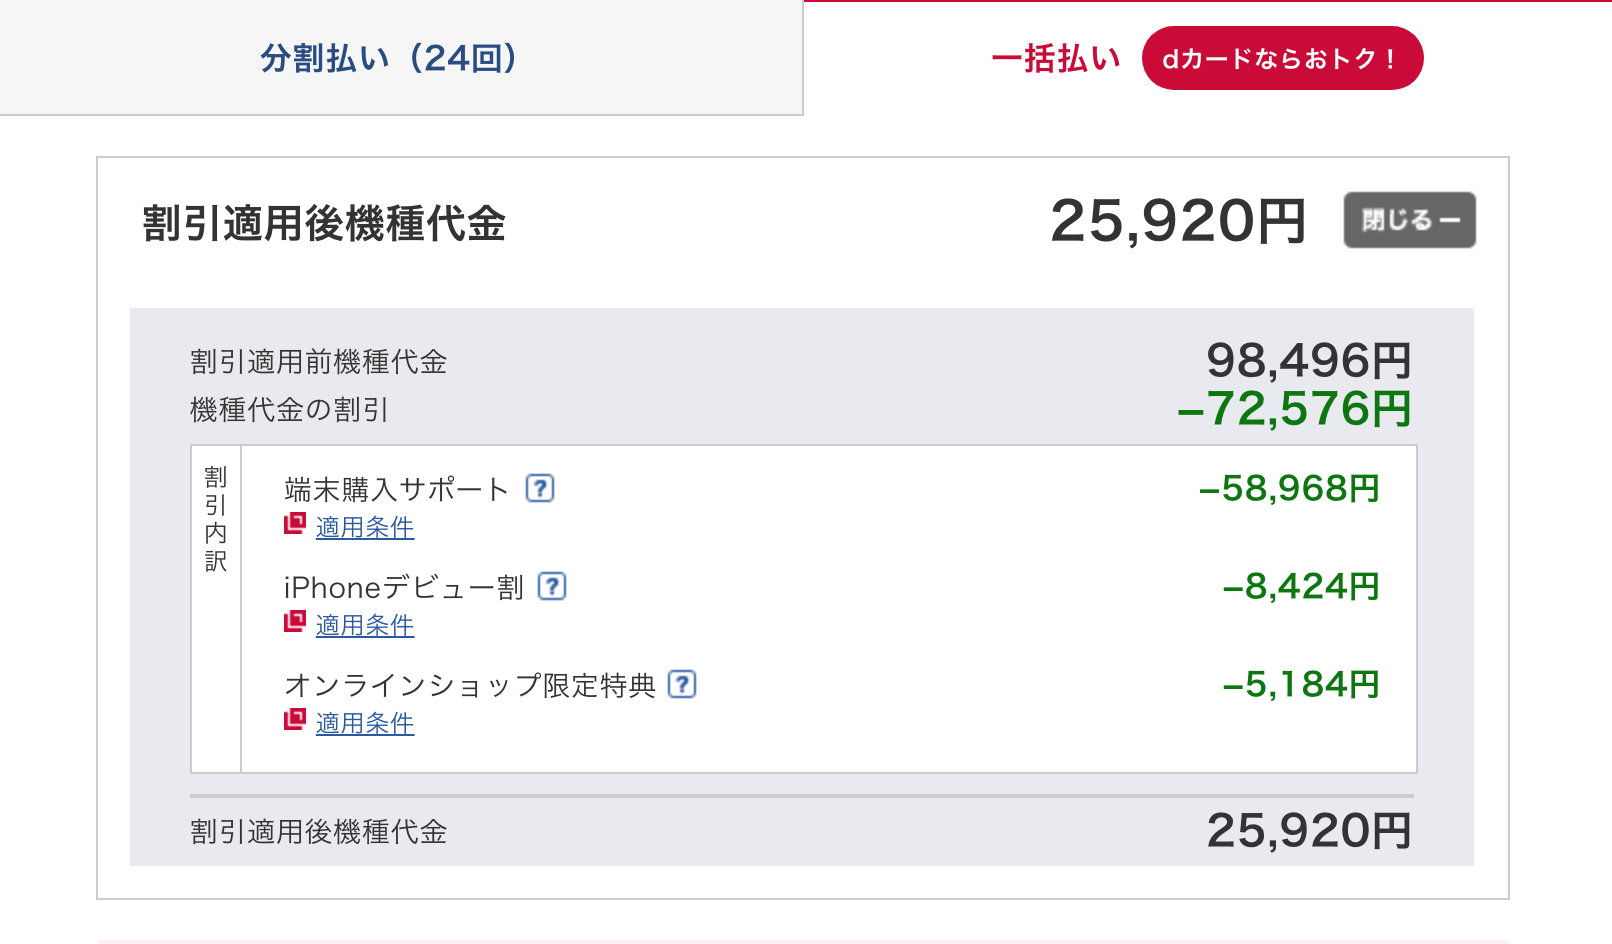1612x944 pixels.
Task: Select the 一括払い payment tab
Action: click(1056, 58)
